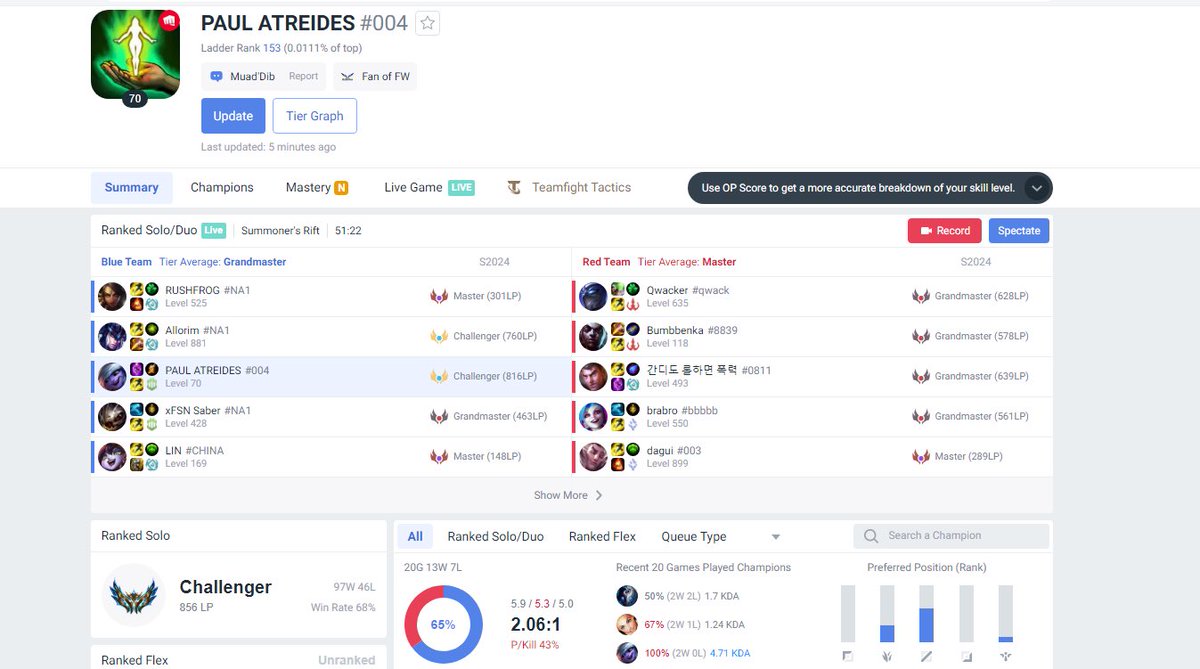Screen dimensions: 1200x669
Task: Open Allorim #NA1 profile
Action: click(197, 330)
